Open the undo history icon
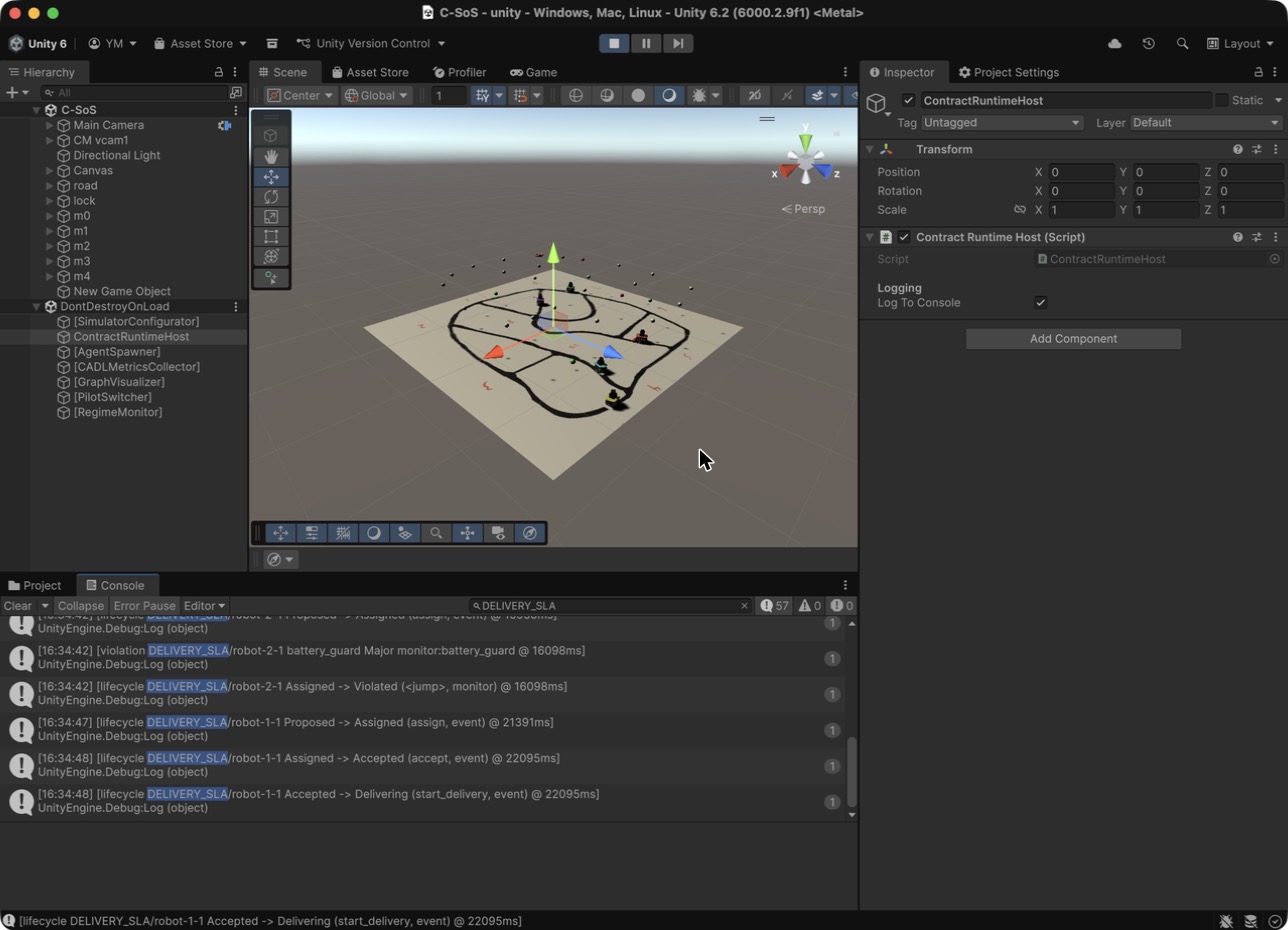Screen dimensions: 1288x930 (x=1148, y=44)
